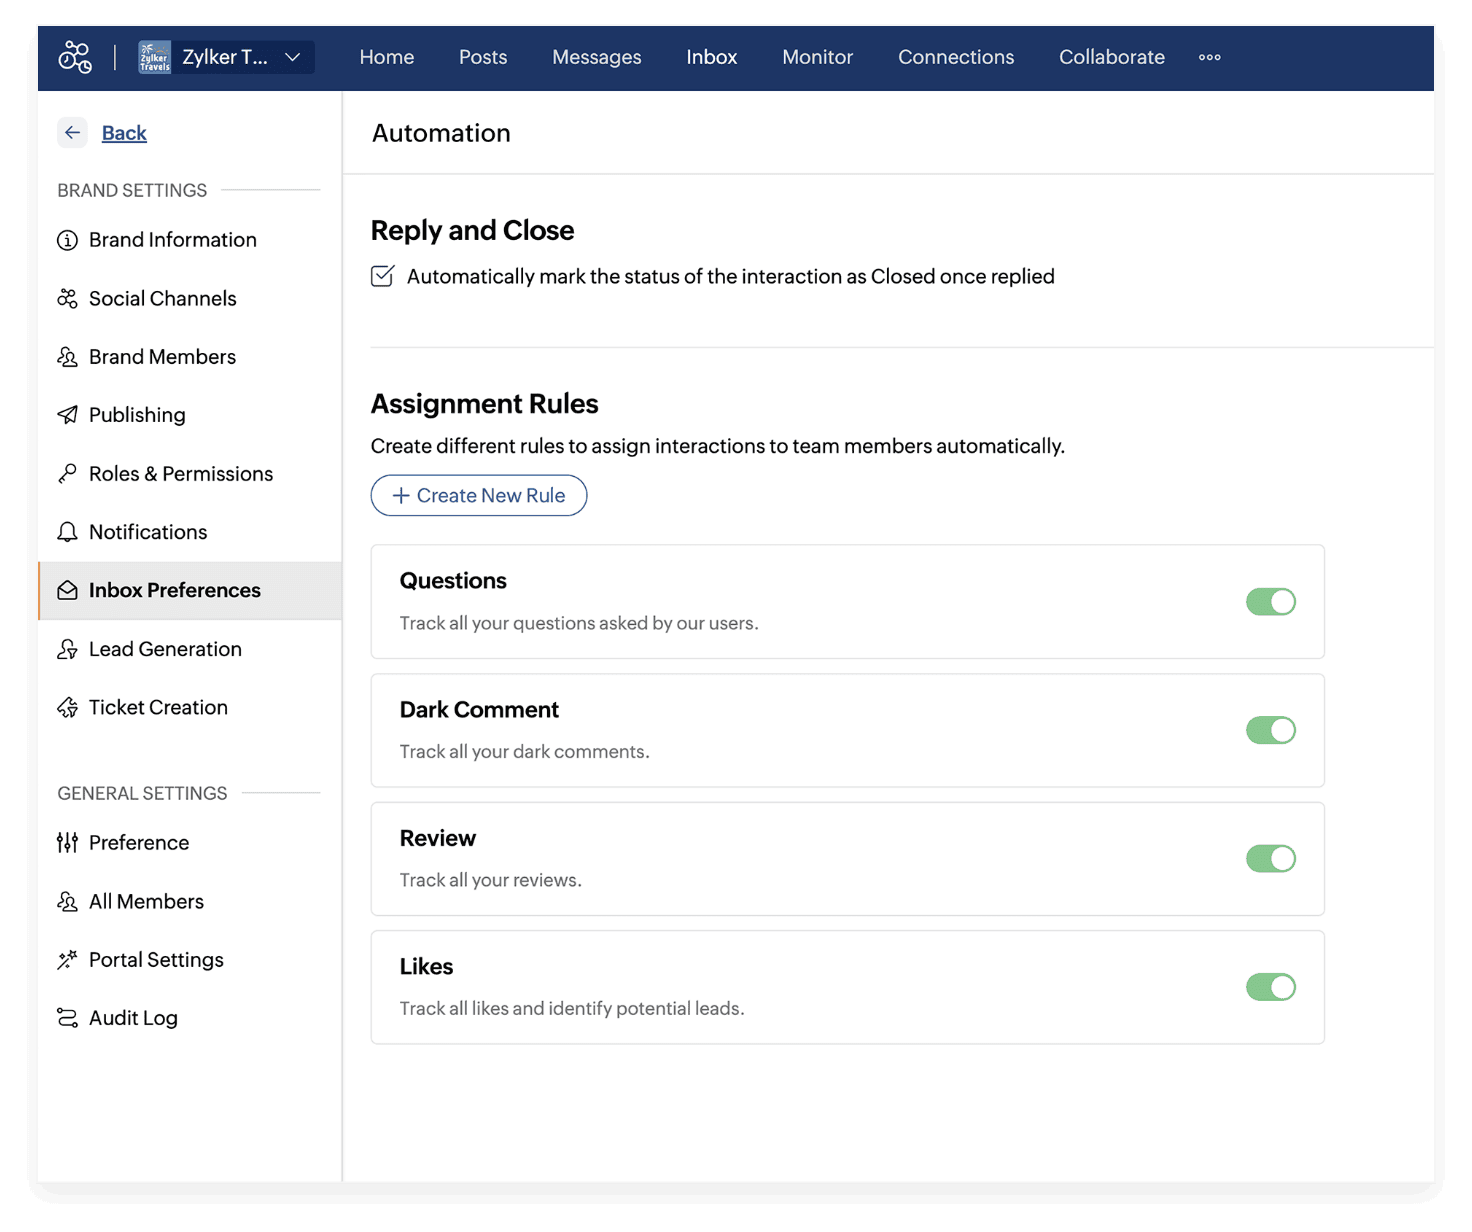The height and width of the screenshot is (1232, 1472).
Task: Click the Audit Log icon
Action: [67, 1018]
